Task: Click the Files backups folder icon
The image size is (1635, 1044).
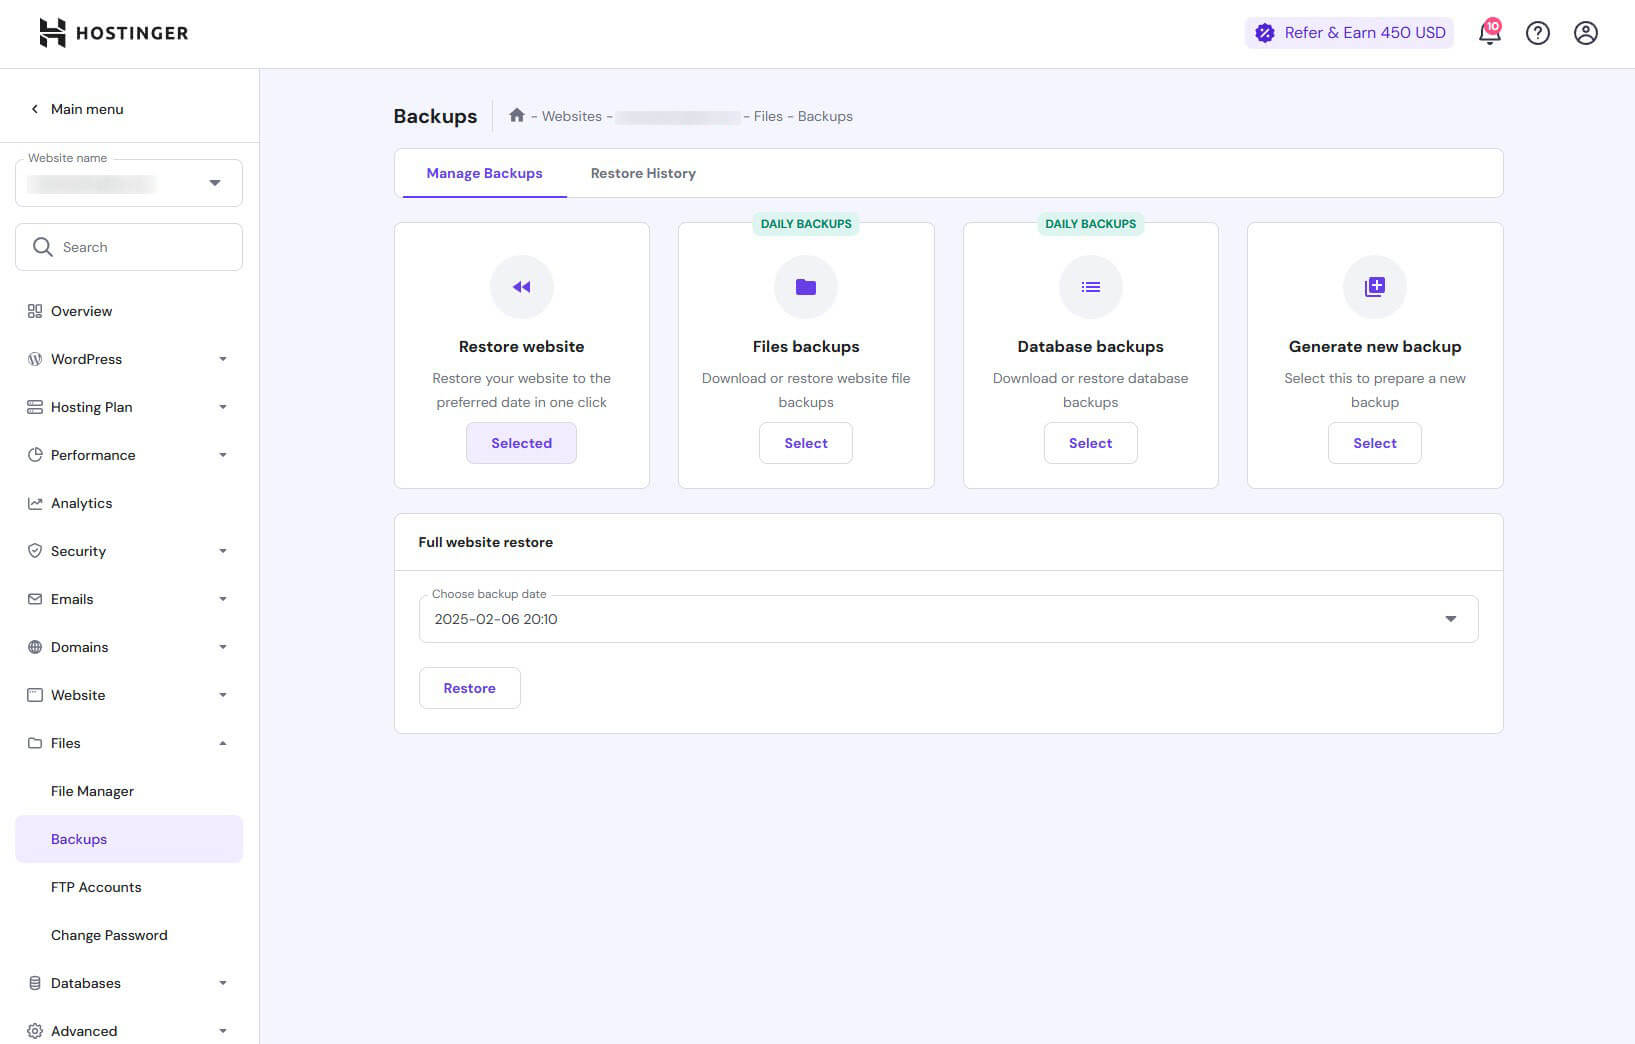Action: (806, 287)
